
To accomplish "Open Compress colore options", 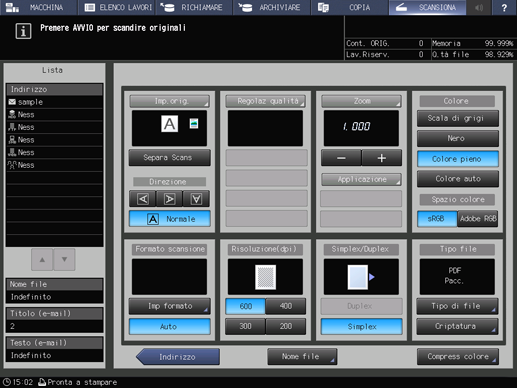I will click(x=458, y=357).
